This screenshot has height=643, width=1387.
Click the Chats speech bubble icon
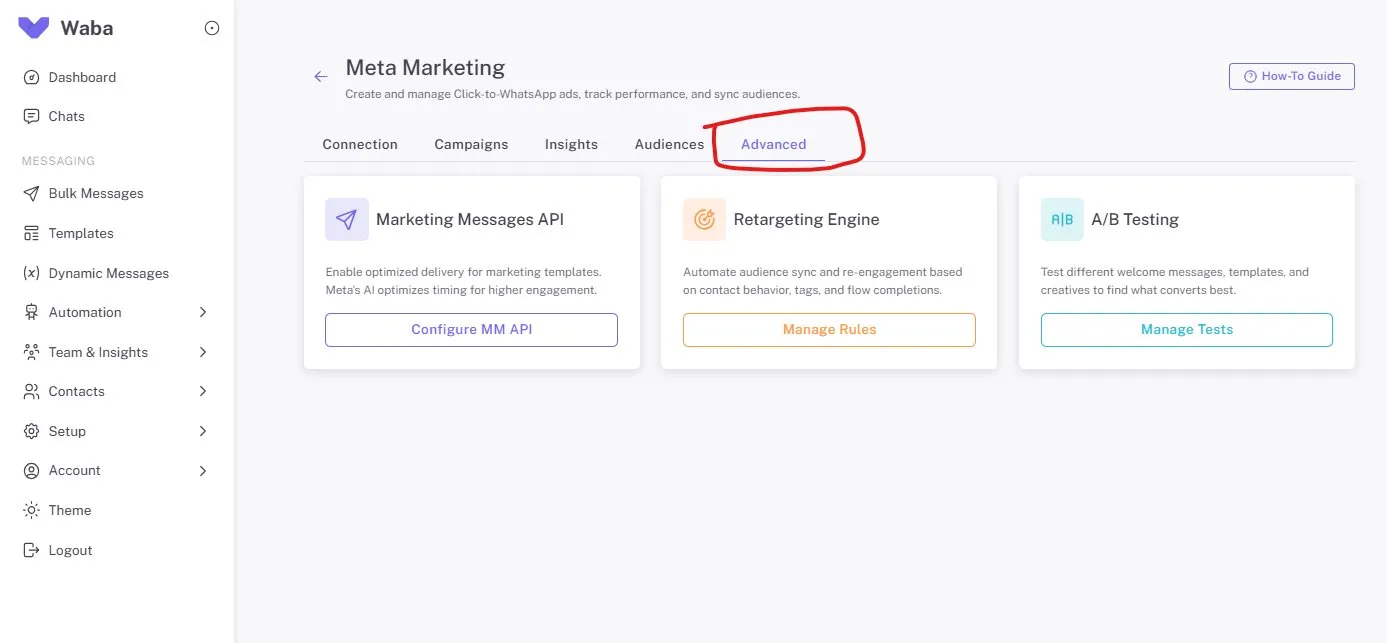tap(31, 116)
